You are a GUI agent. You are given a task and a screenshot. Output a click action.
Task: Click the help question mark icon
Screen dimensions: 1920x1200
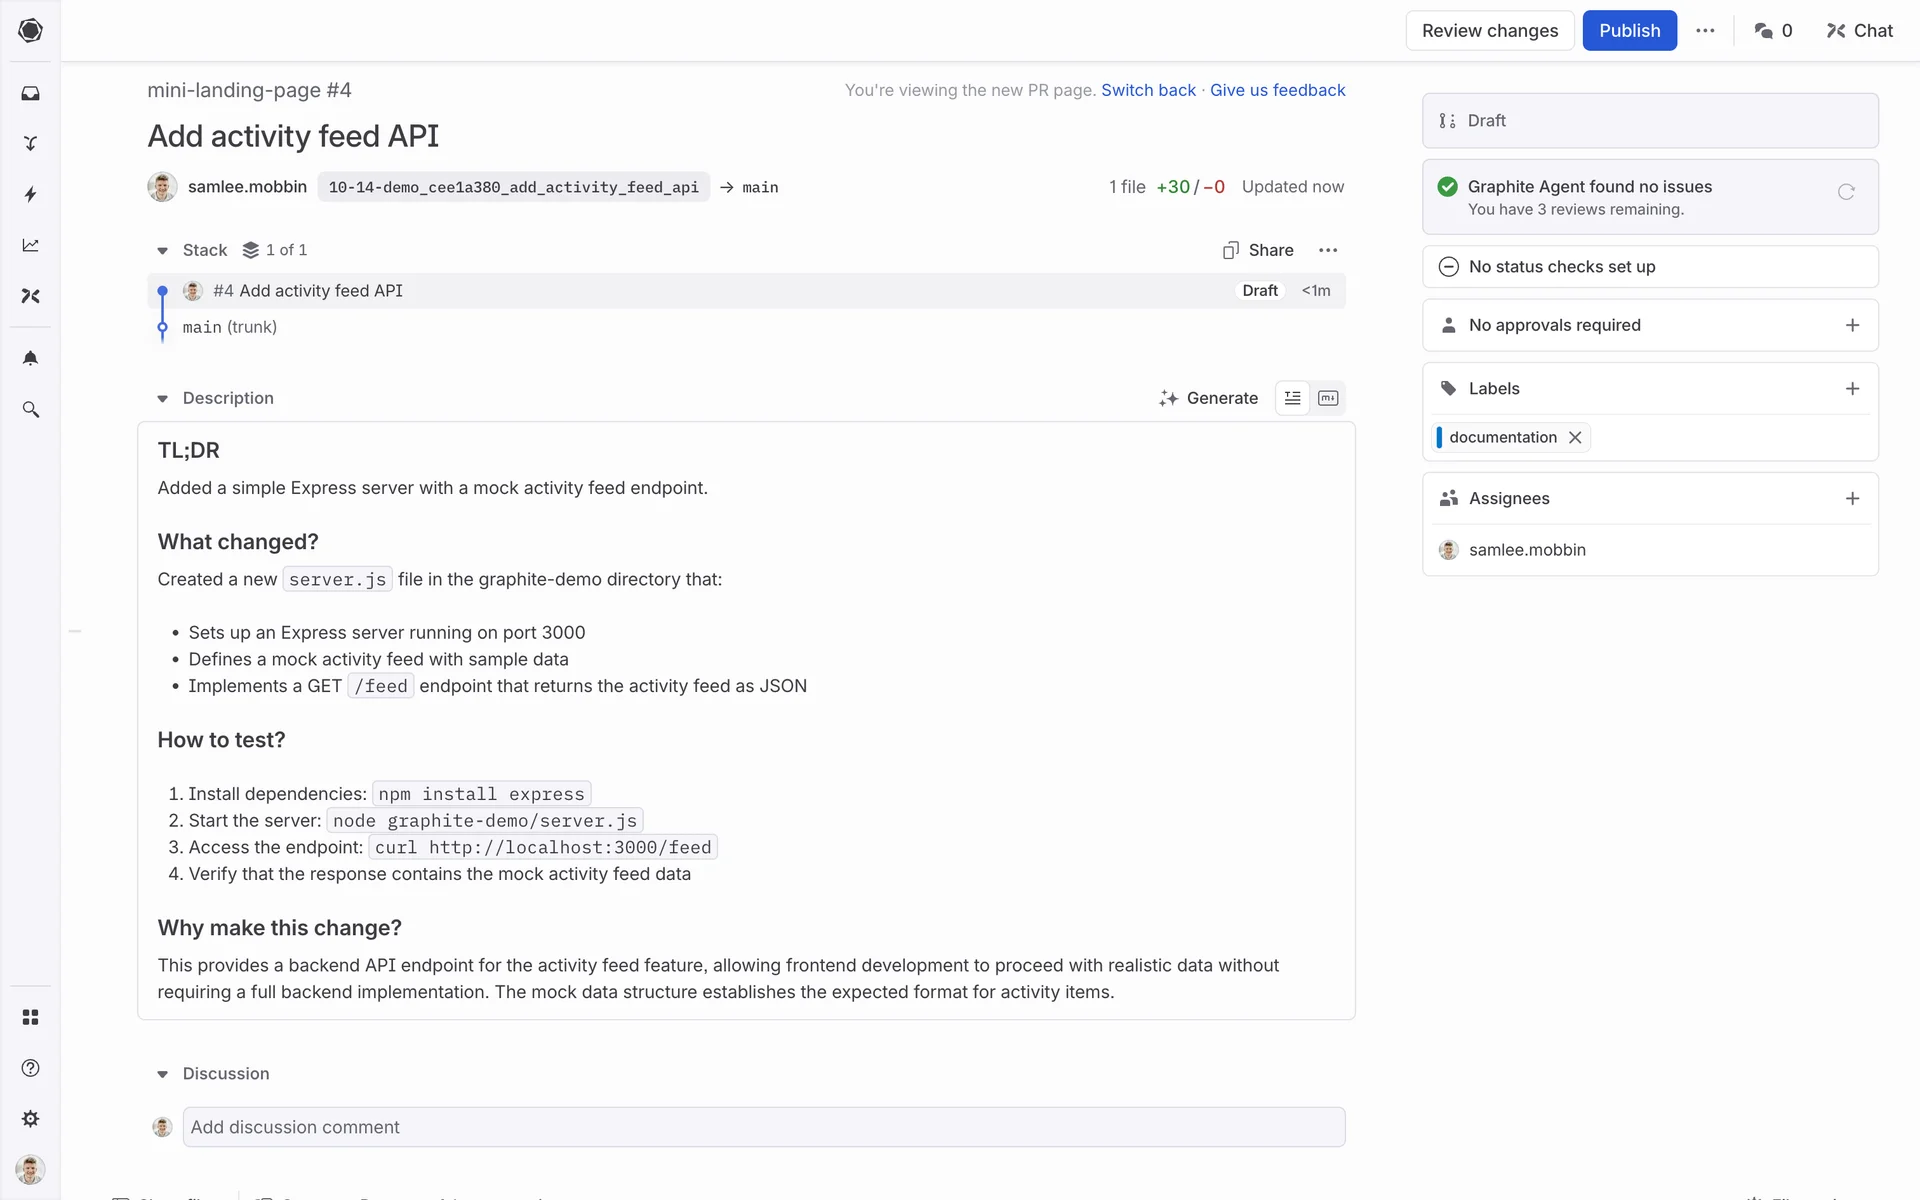point(31,1068)
